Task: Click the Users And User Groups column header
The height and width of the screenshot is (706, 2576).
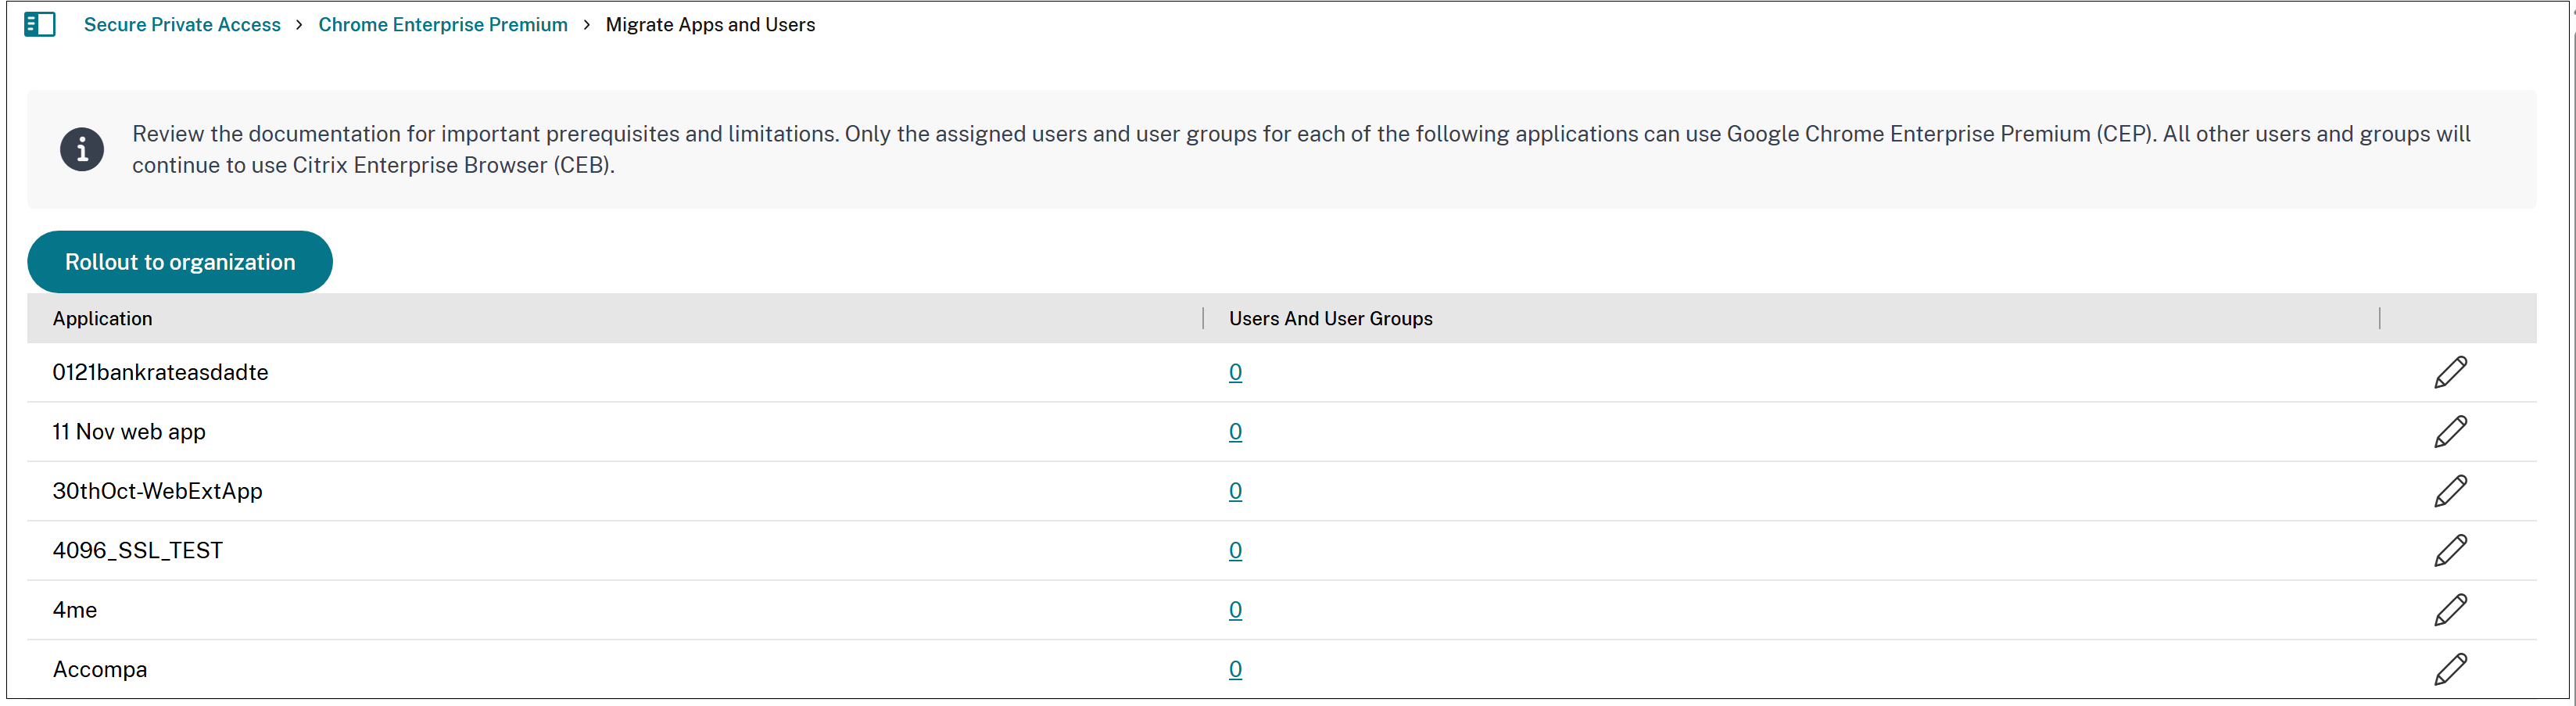Action: click(x=1331, y=318)
